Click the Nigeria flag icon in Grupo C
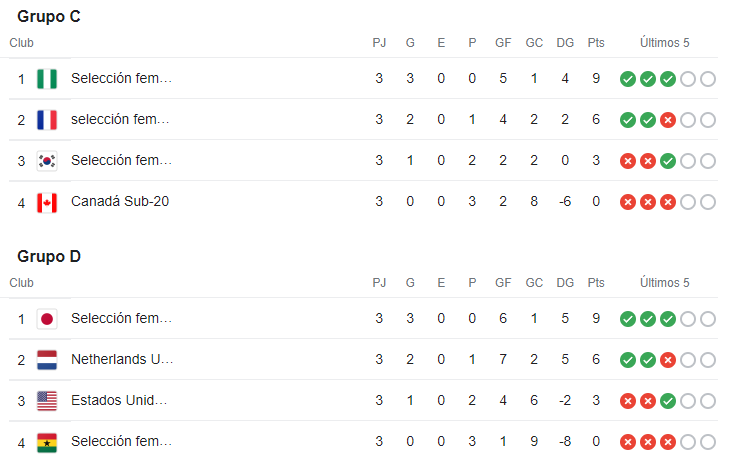Image resolution: width=739 pixels, height=468 pixels. pos(47,79)
